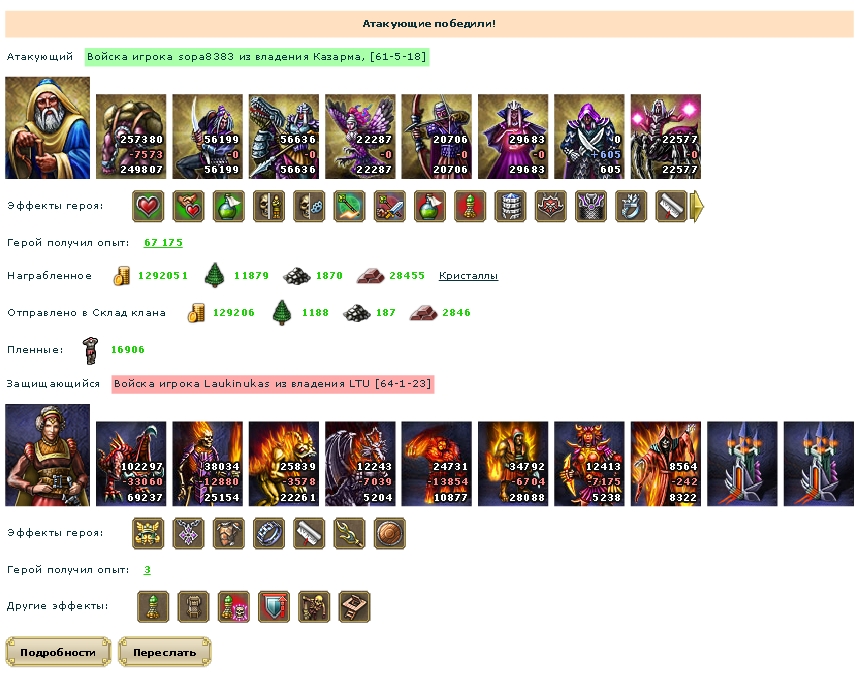Click the red shield with arrow effect
The image size is (856, 675).
pyautogui.click(x=274, y=606)
